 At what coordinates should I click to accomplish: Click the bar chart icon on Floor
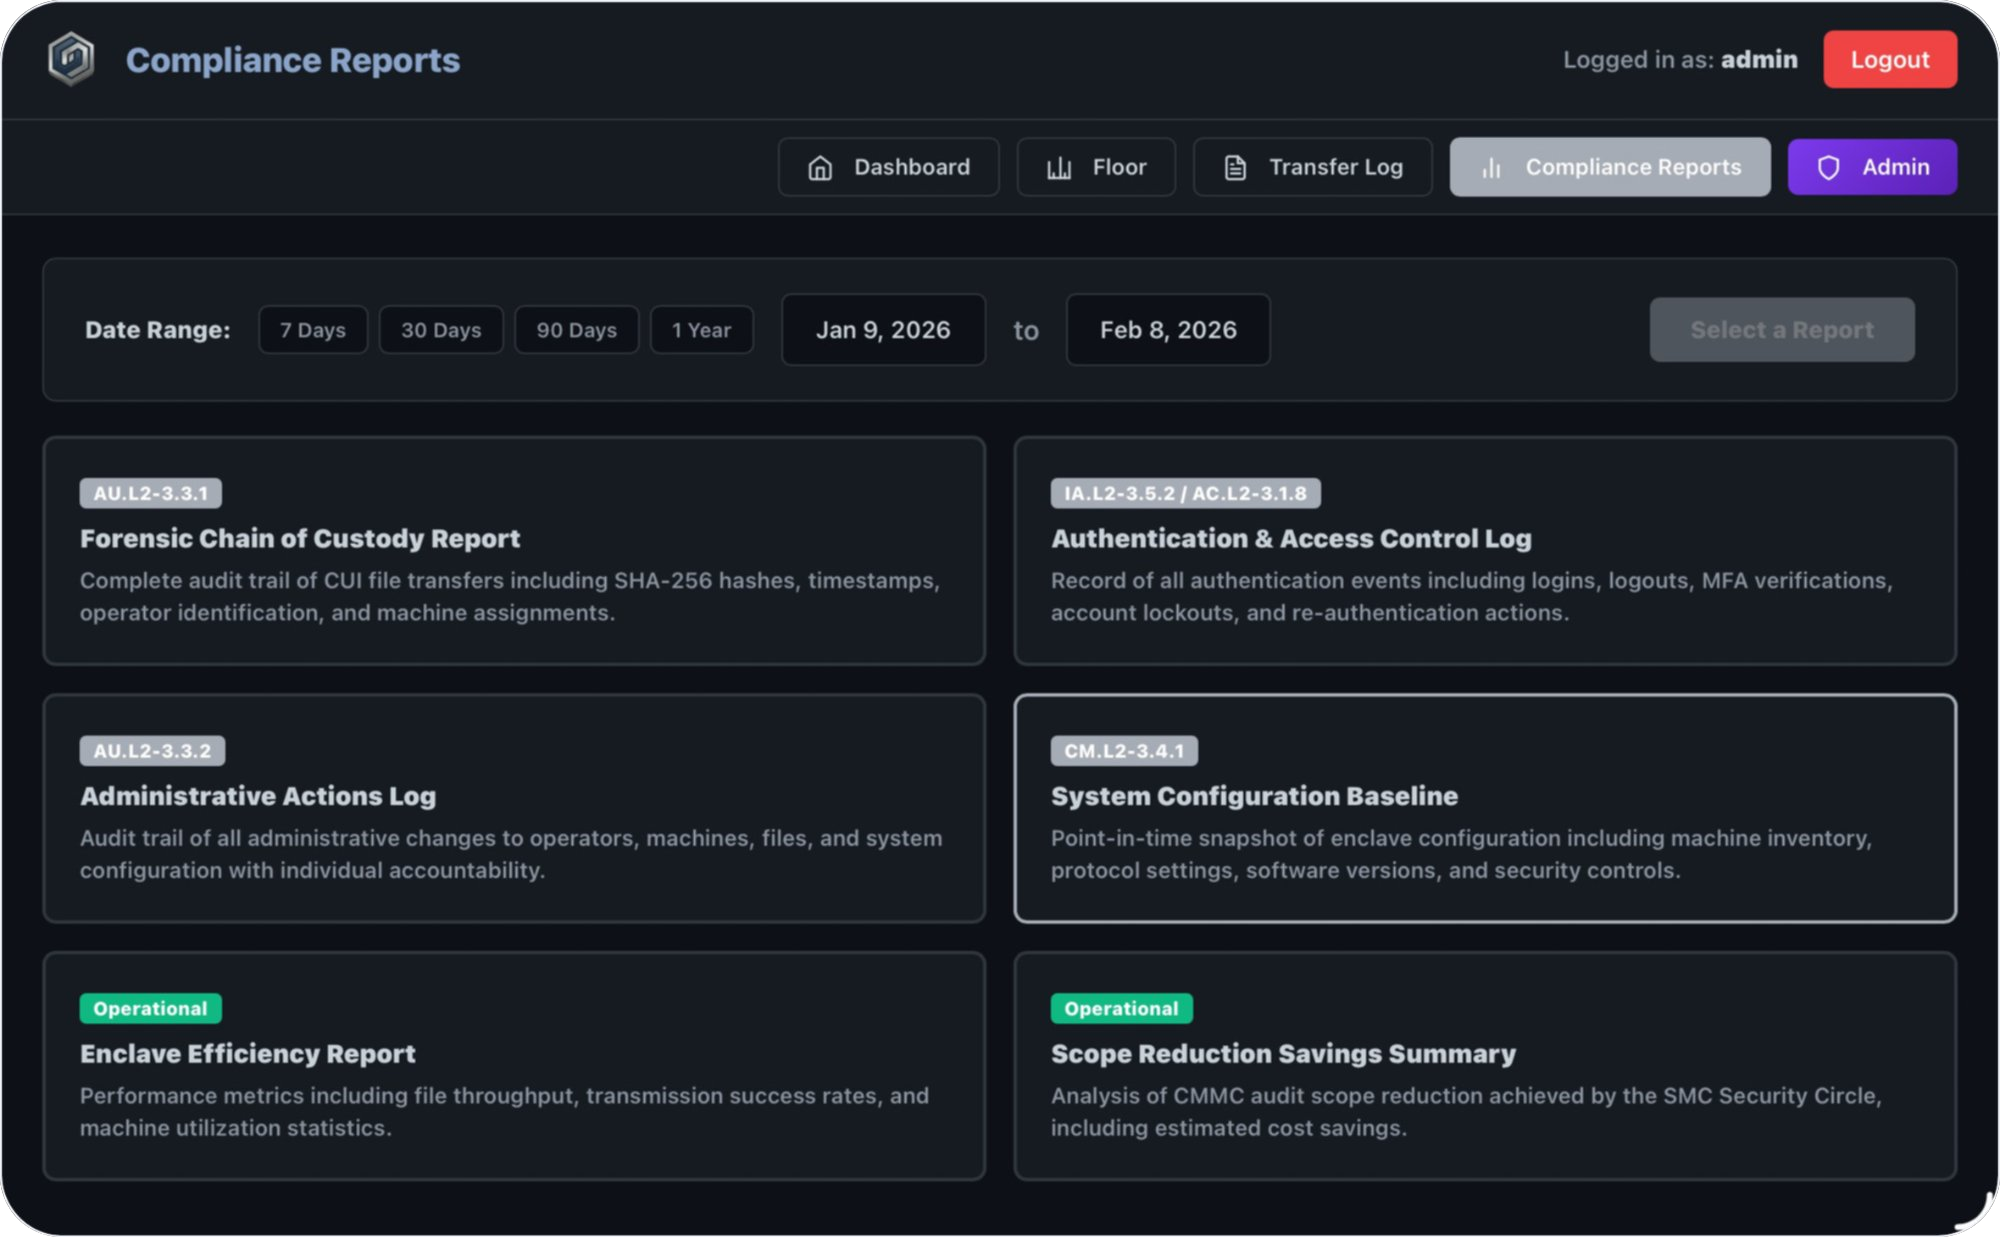coord(1059,168)
